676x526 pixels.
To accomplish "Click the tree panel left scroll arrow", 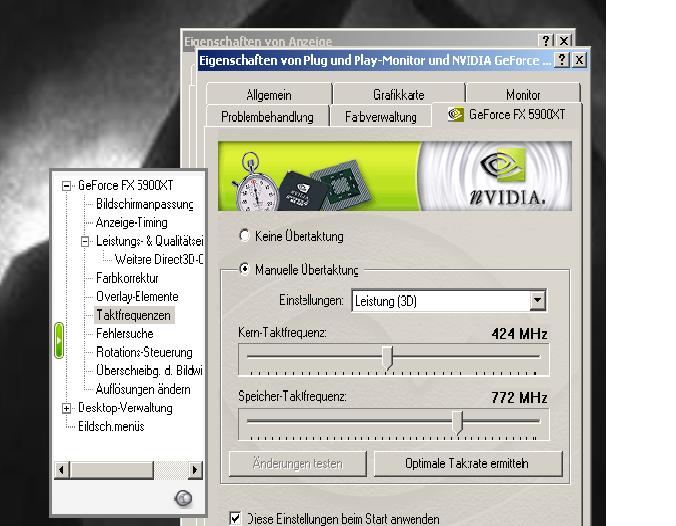I will (x=62, y=470).
